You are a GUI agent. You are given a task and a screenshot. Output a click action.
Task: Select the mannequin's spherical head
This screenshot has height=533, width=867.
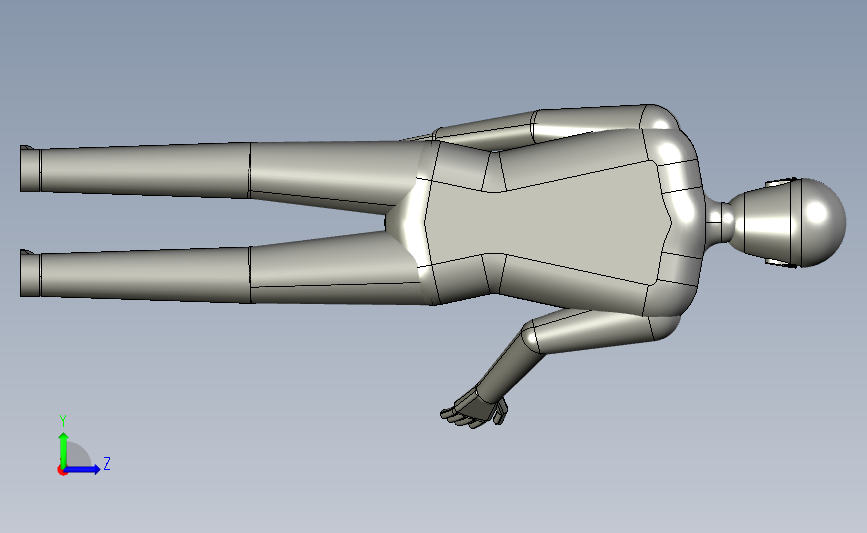pyautogui.click(x=823, y=222)
